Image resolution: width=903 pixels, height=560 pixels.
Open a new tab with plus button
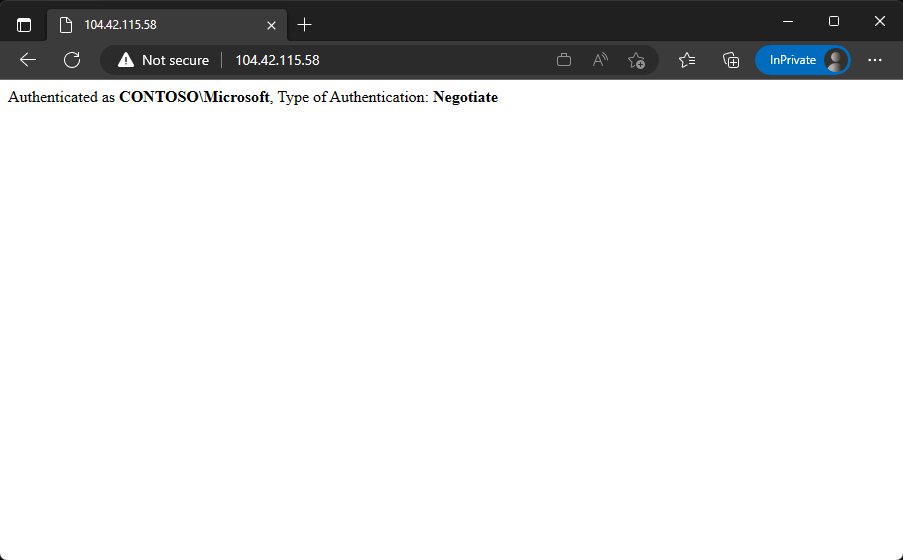[304, 25]
